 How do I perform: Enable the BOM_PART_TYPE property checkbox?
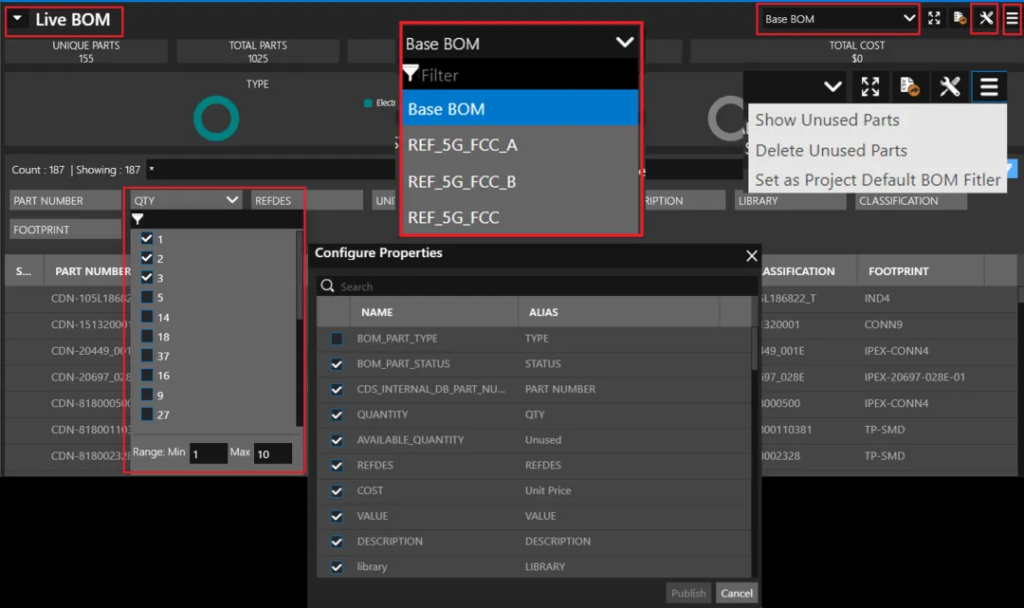point(337,339)
